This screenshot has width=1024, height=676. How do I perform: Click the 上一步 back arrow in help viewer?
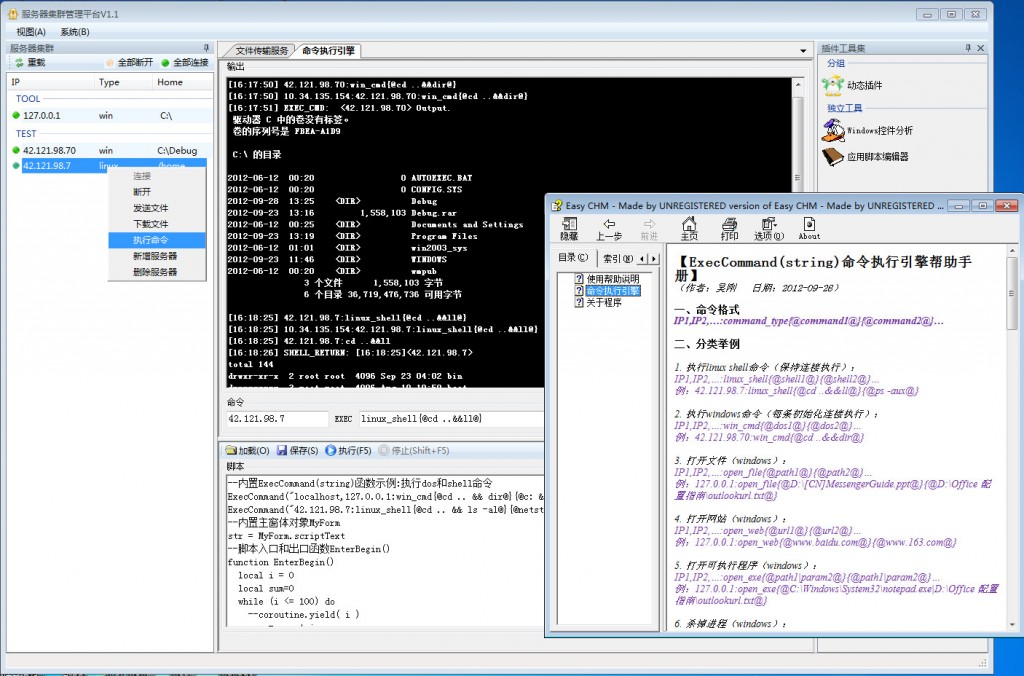(x=609, y=225)
